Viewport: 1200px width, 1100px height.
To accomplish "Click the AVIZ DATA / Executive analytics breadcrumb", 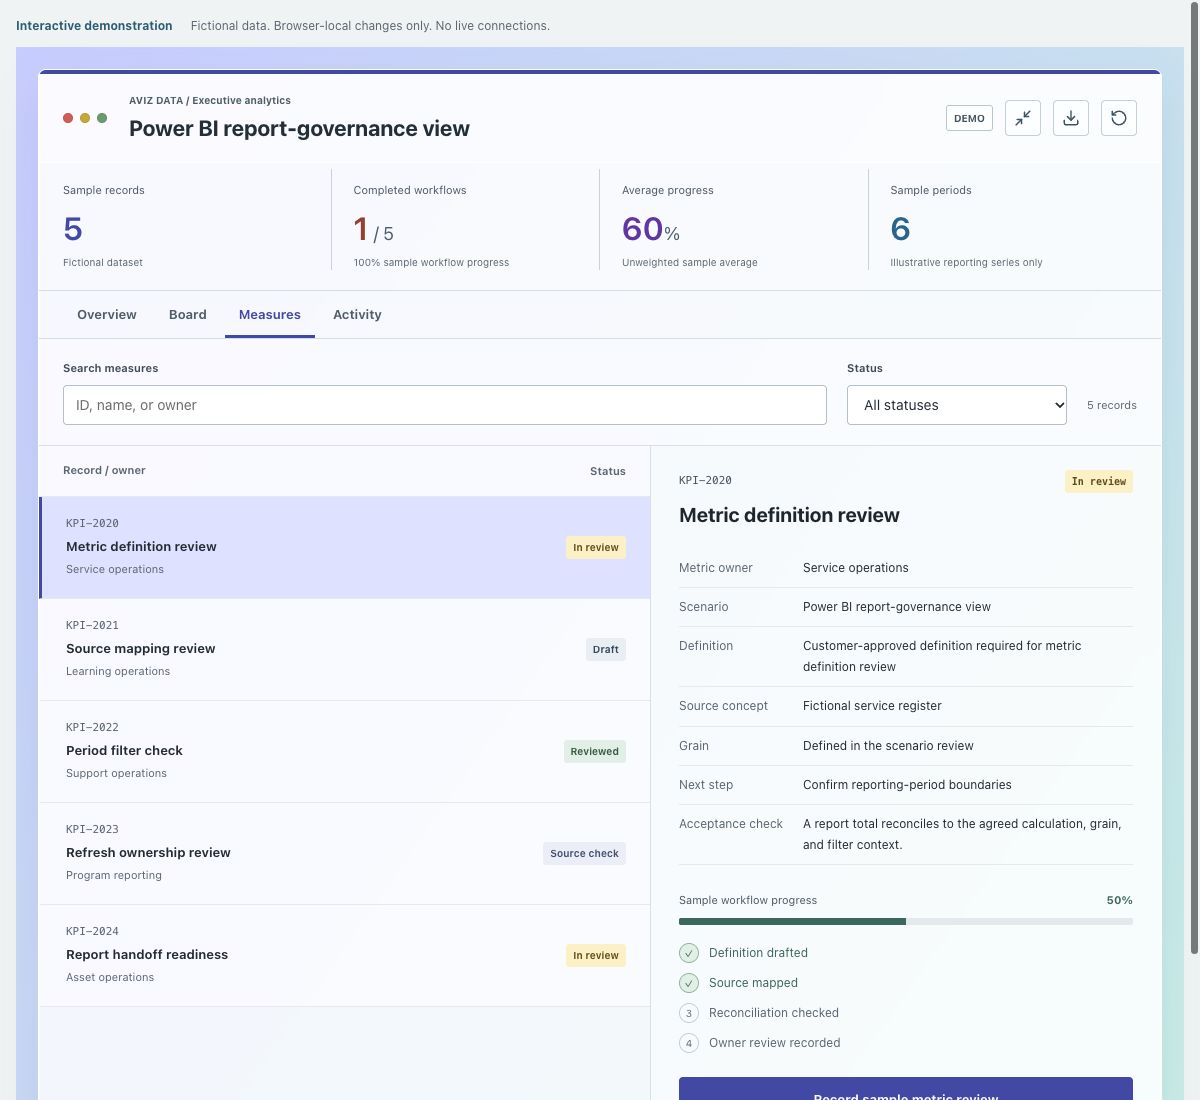I will pyautogui.click(x=210, y=100).
